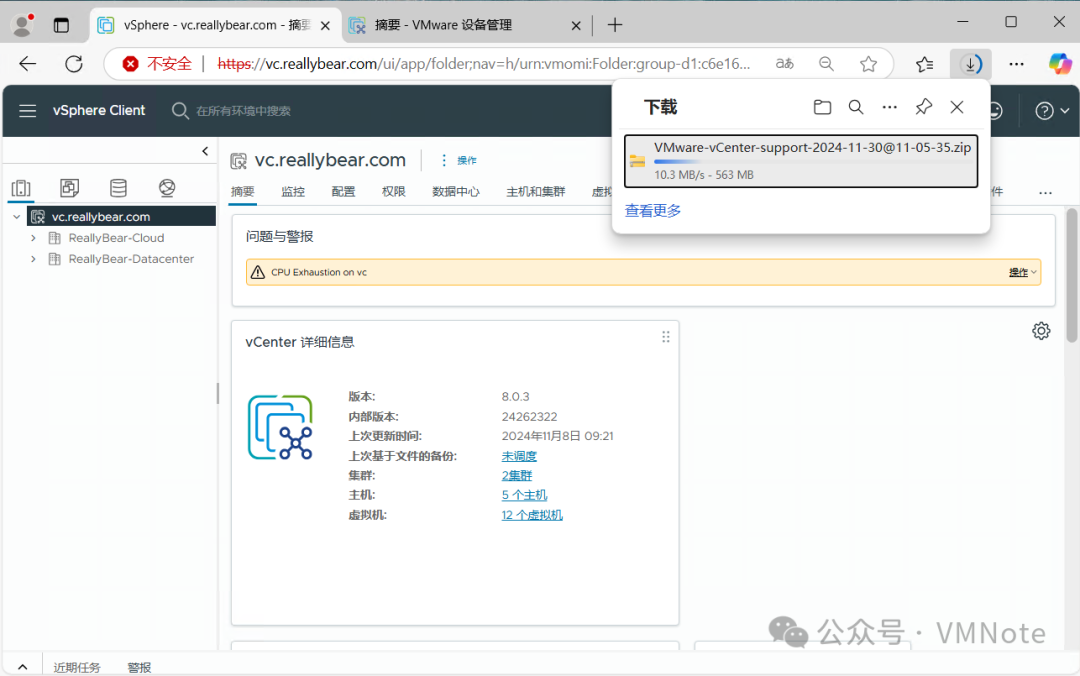
Task: Open the tab actions menu icon
Action: (61, 25)
